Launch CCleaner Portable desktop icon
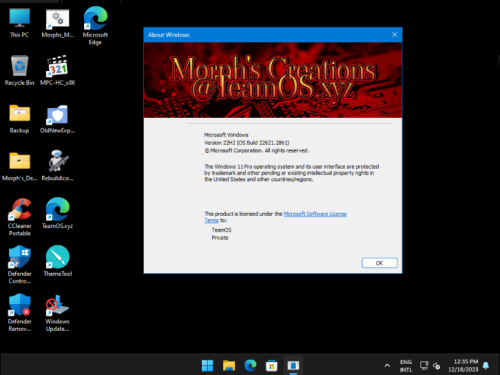500x375 pixels. pyautogui.click(x=19, y=217)
